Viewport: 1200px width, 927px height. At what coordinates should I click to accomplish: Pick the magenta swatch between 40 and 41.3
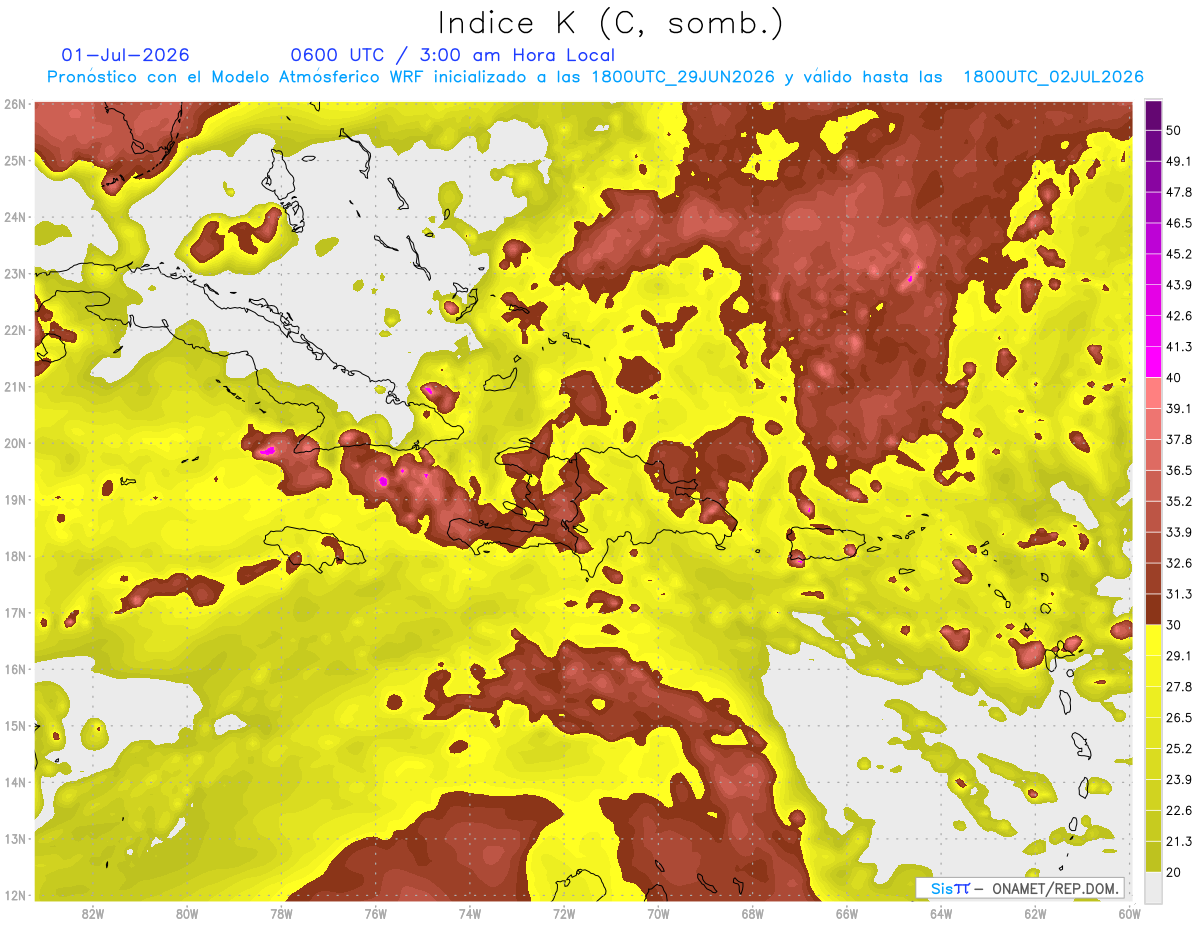tap(1153, 362)
